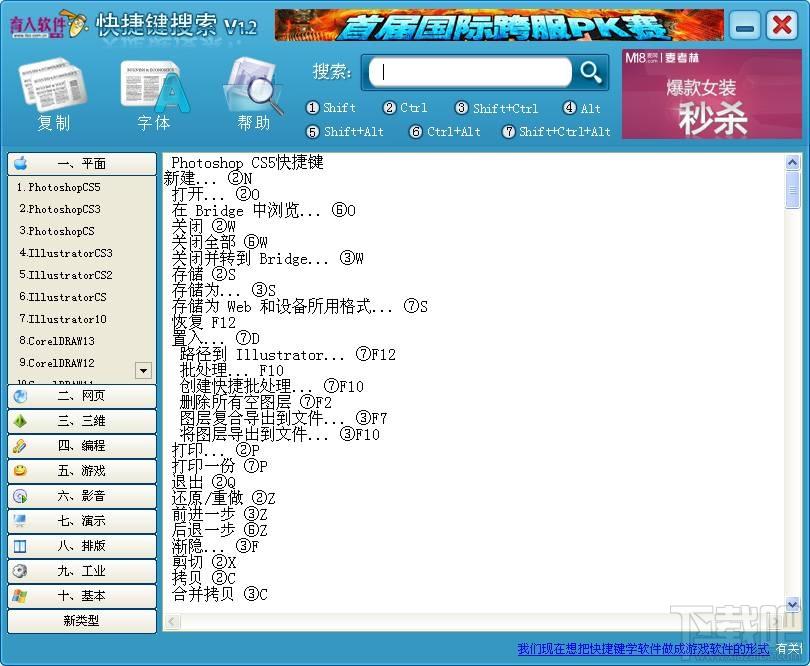Screen dimensions: 810x666
Task: Open the 六、影音 category
Action: [x=82, y=496]
